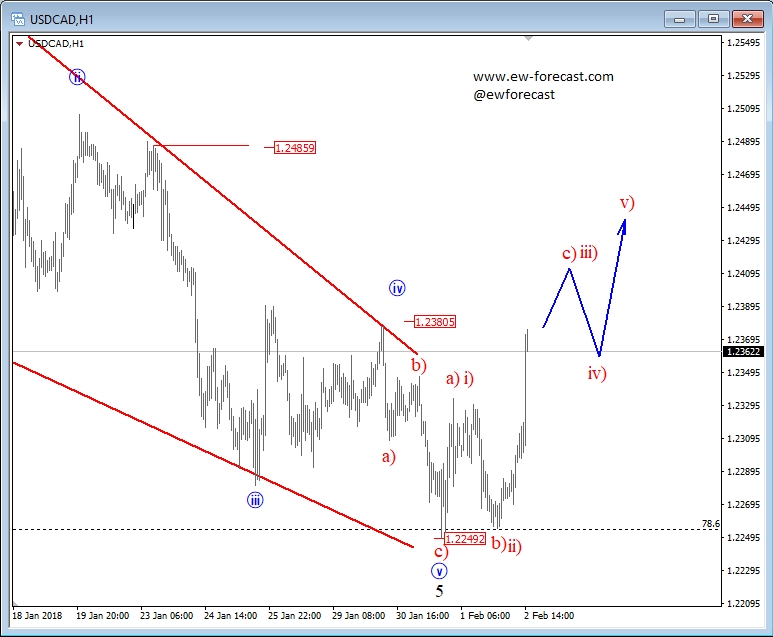This screenshot has width=773, height=637.
Task: Click the chart shift marker triangle at top
Action: click(528, 38)
